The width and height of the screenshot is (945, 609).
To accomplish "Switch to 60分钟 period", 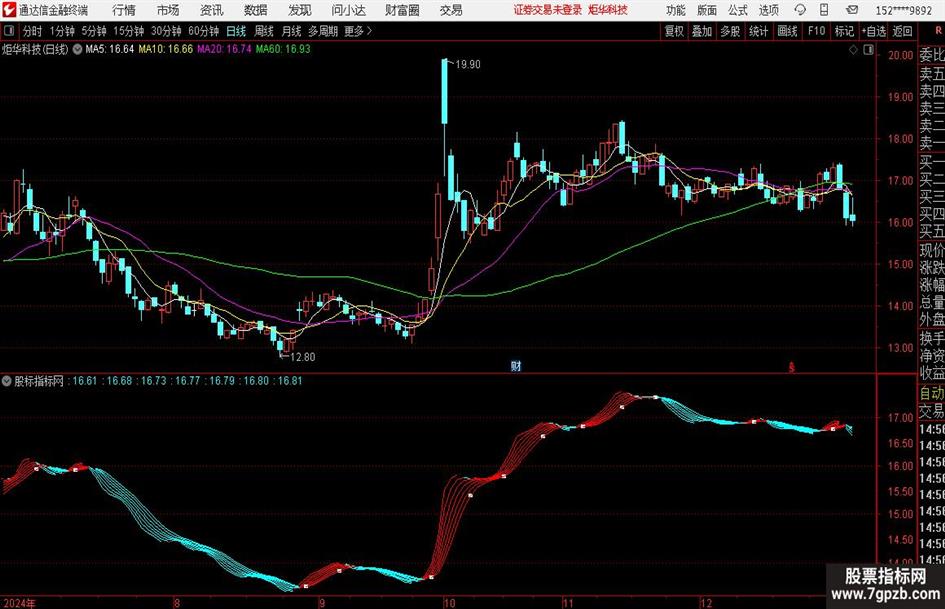I will pyautogui.click(x=204, y=31).
